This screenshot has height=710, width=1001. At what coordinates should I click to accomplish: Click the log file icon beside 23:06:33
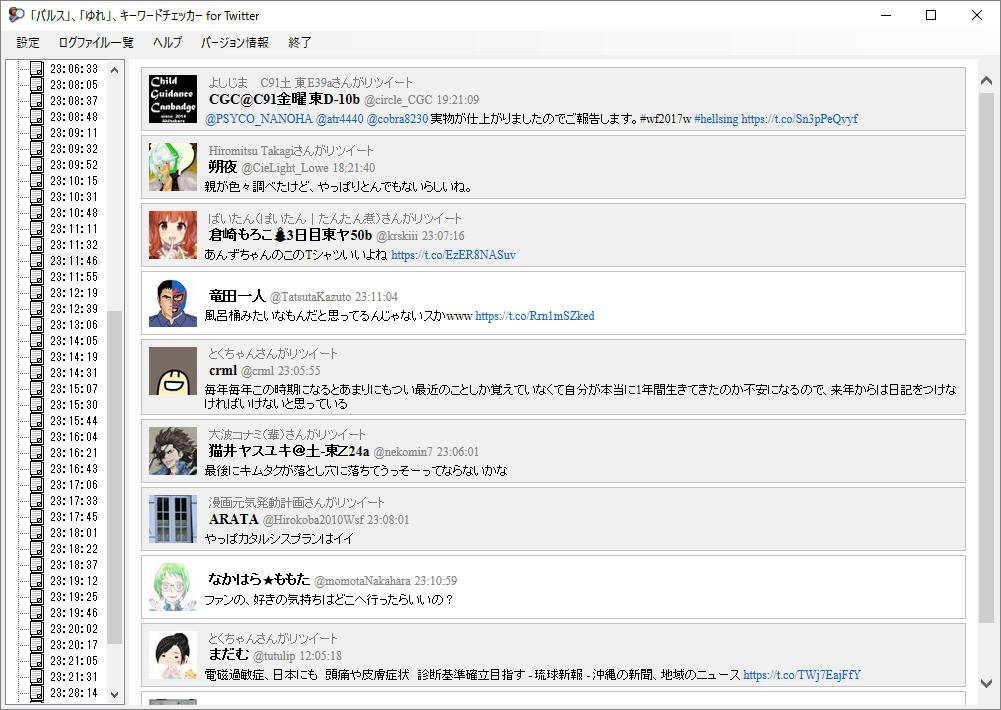coord(37,68)
